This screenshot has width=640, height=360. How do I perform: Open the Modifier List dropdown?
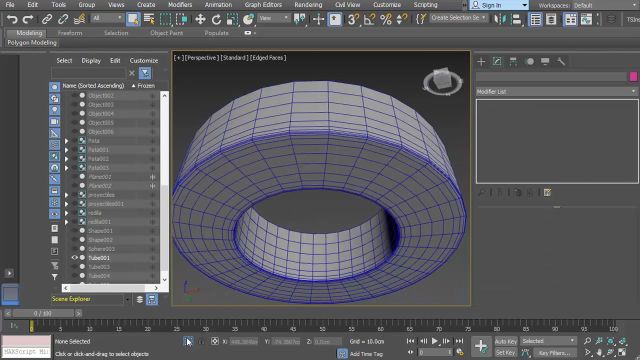(x=557, y=92)
